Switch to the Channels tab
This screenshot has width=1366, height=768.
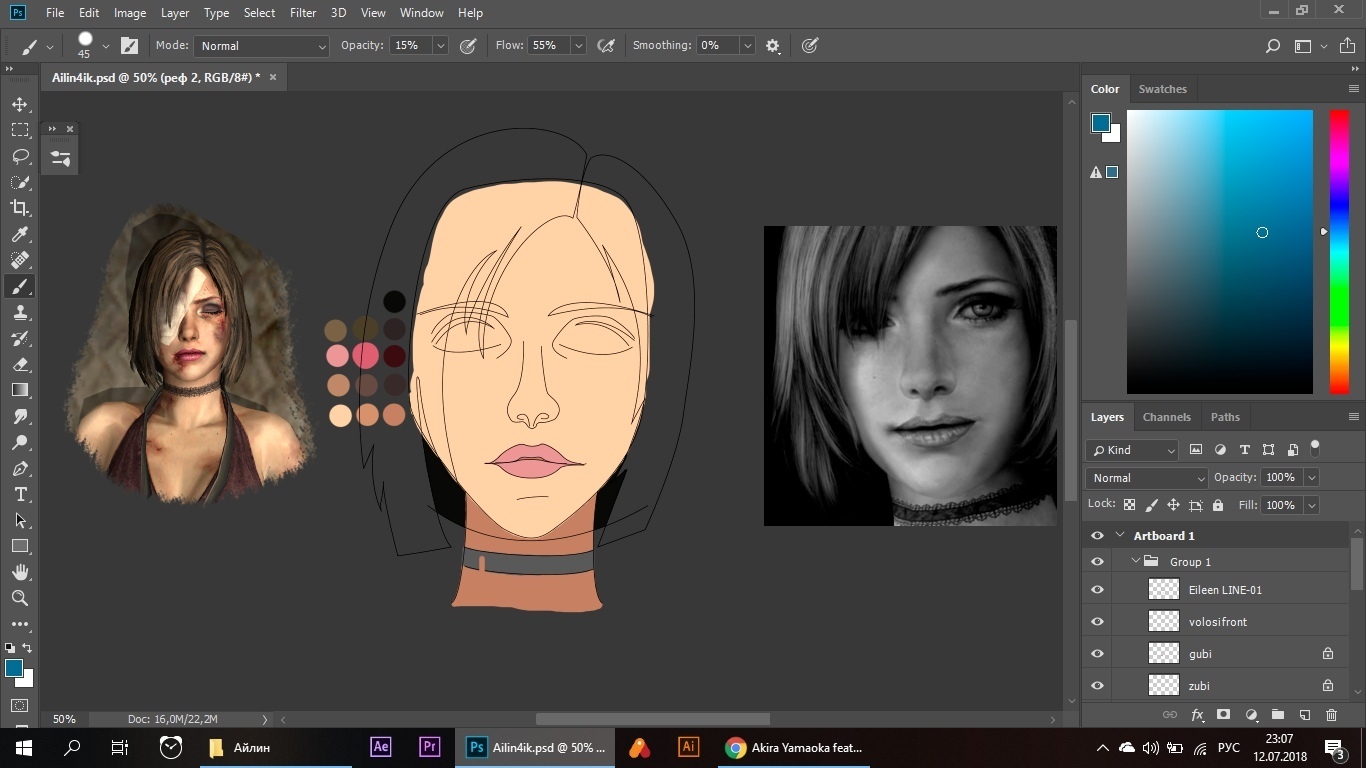pos(1166,417)
